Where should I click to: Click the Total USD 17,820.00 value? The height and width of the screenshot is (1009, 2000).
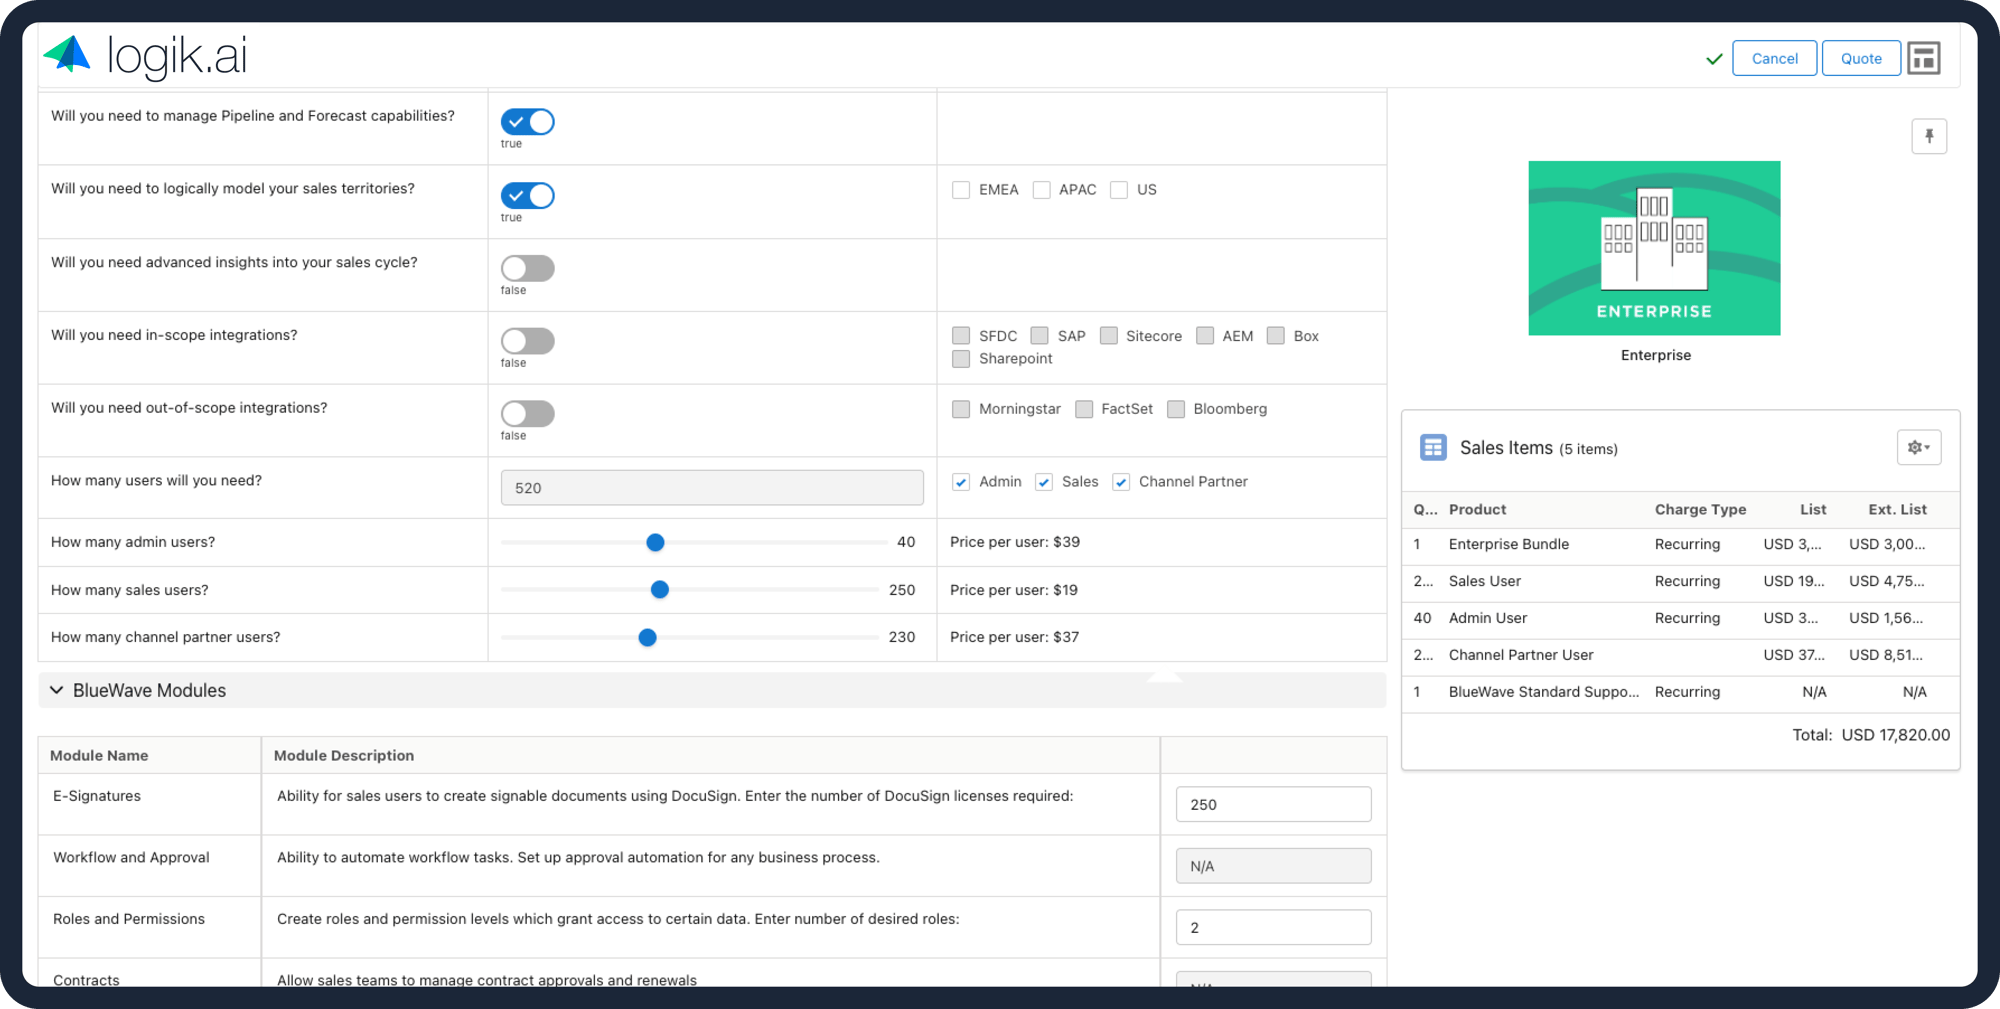click(1895, 735)
